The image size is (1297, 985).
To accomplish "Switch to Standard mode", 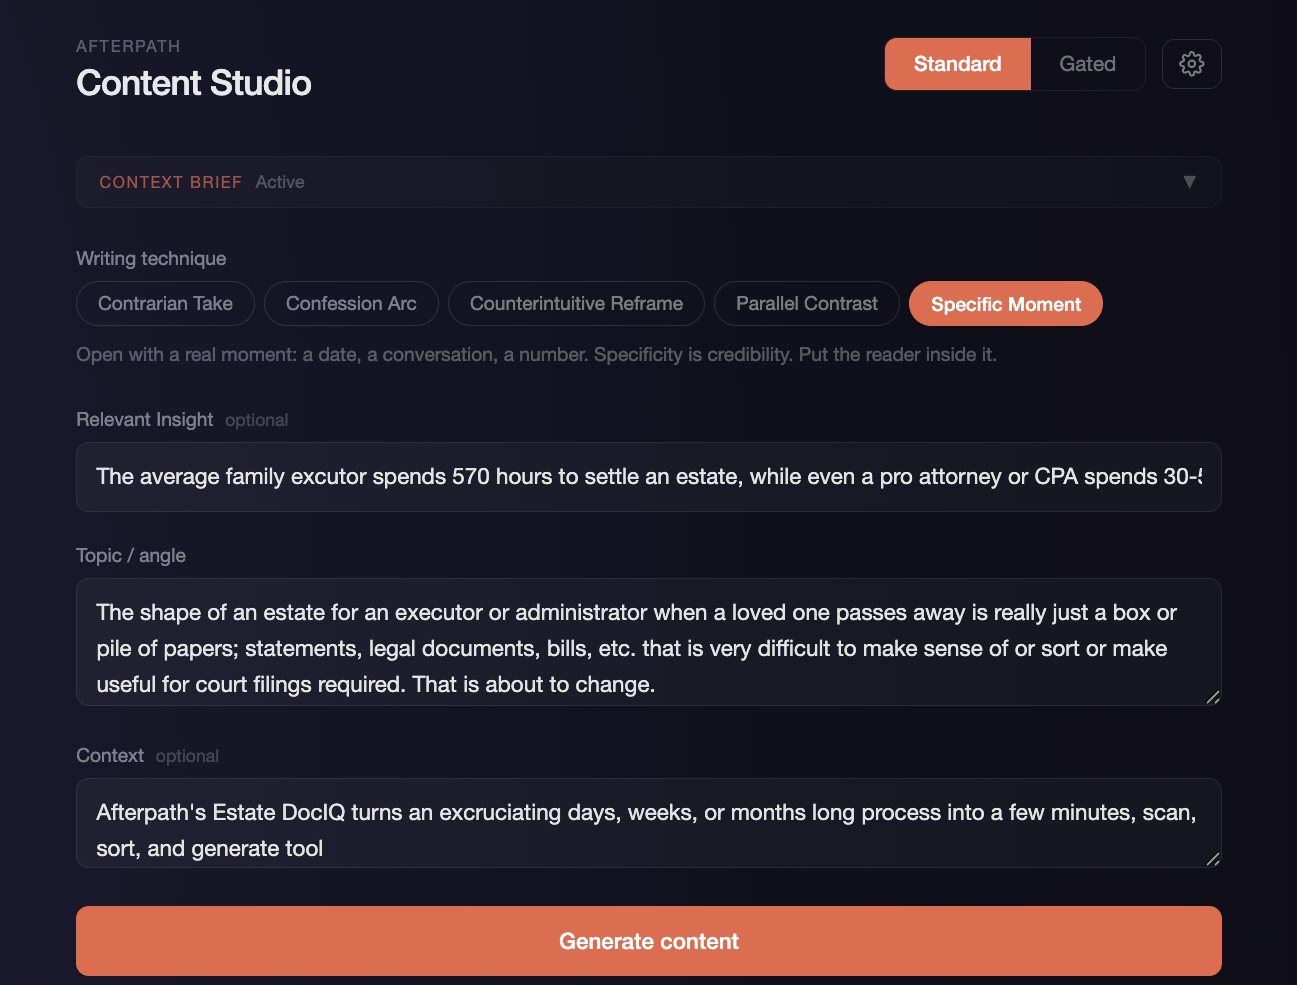I will [x=957, y=64].
